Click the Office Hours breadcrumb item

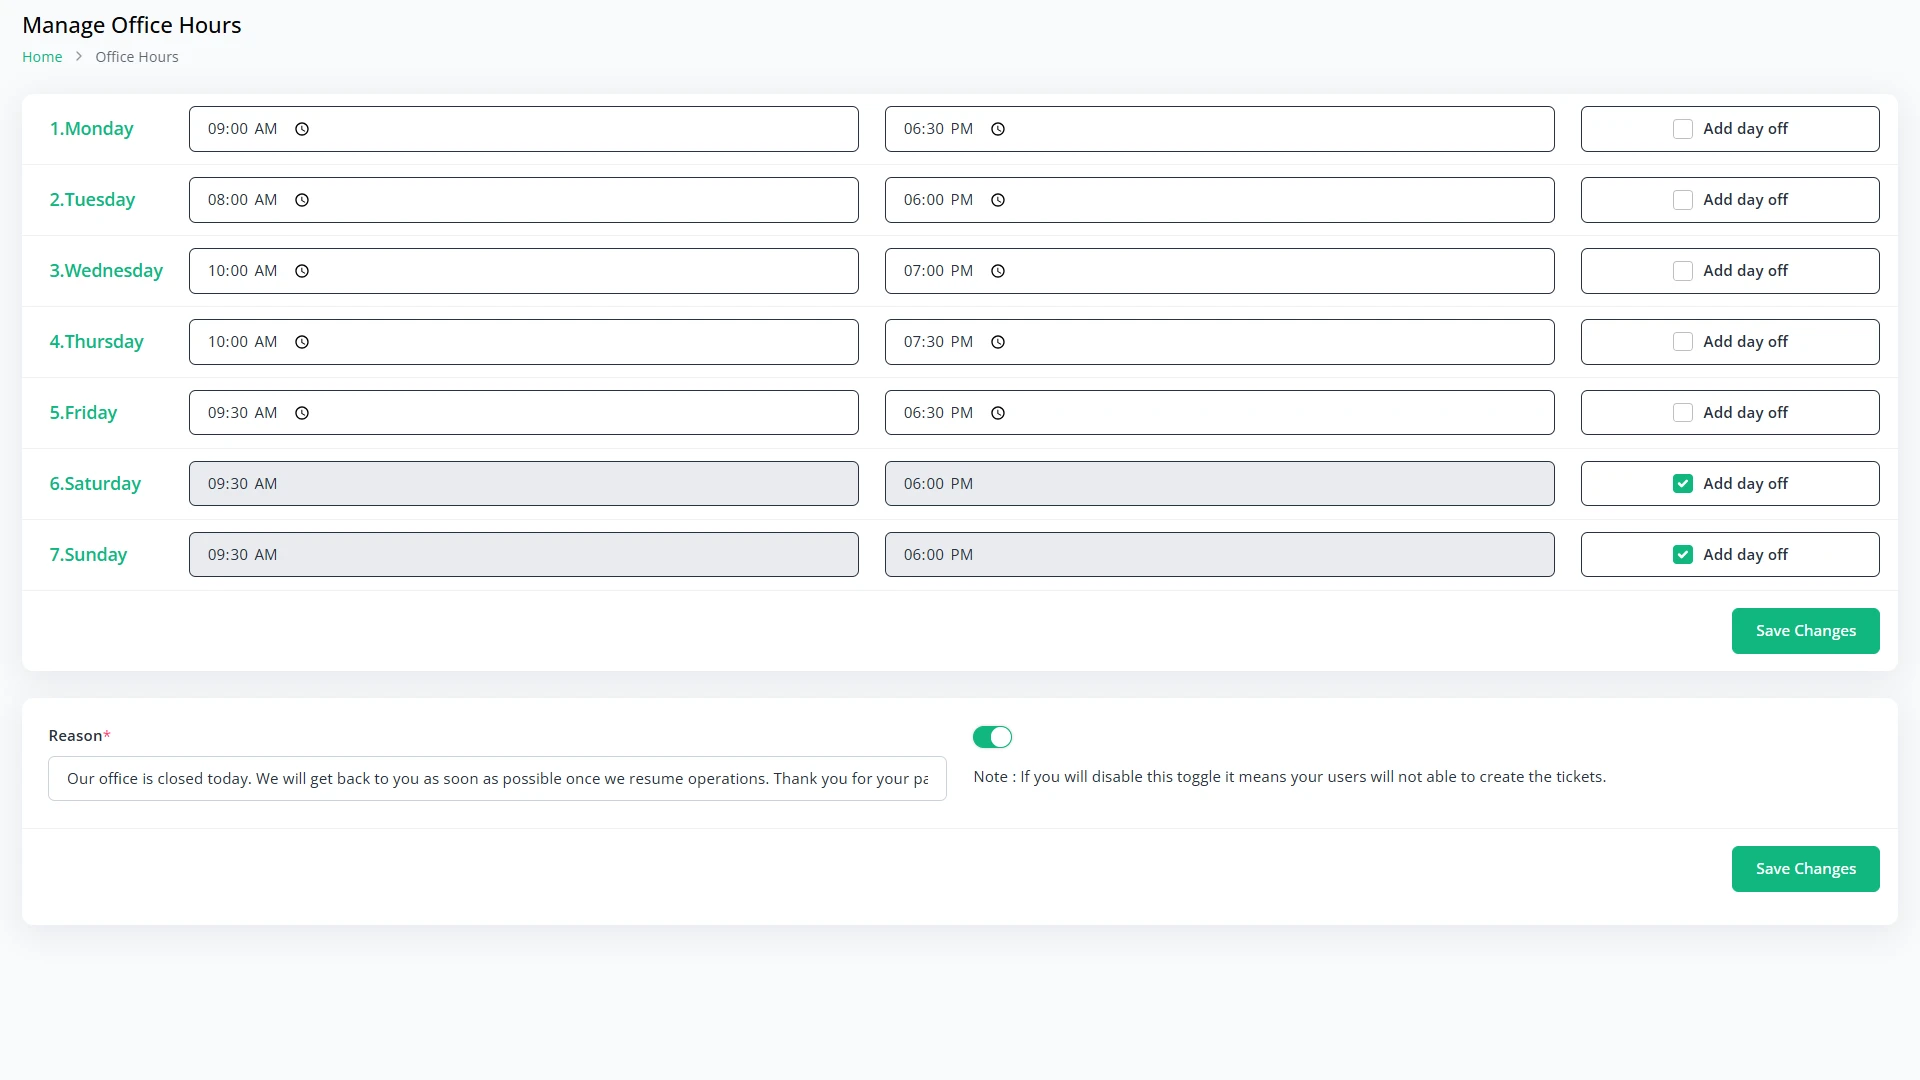point(137,57)
